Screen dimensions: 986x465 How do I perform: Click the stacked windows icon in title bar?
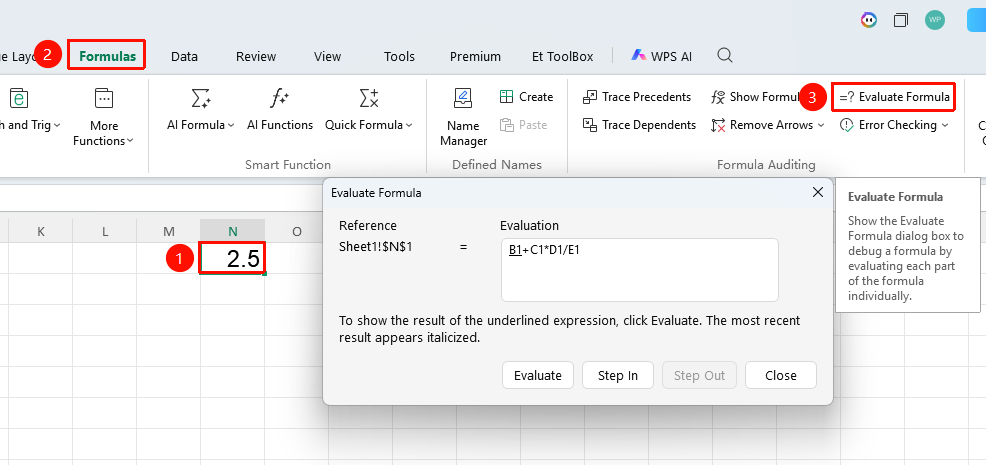(x=900, y=20)
